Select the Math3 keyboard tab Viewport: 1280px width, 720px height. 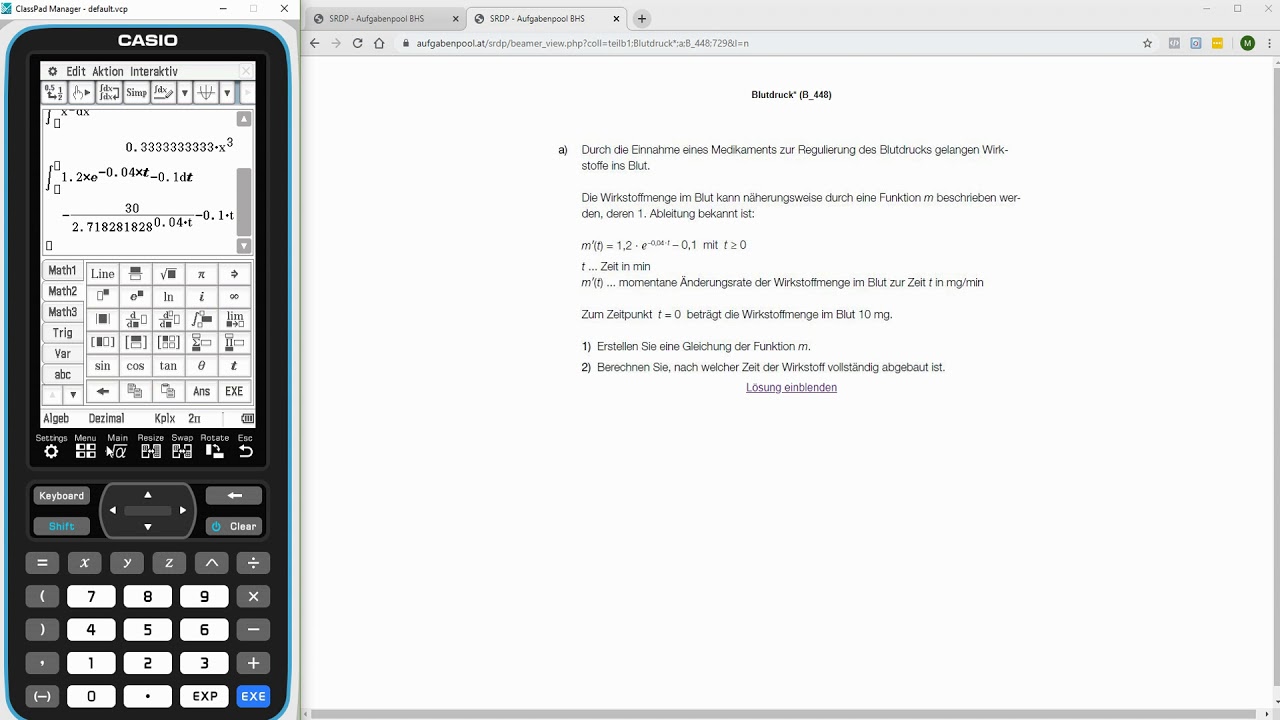62,313
